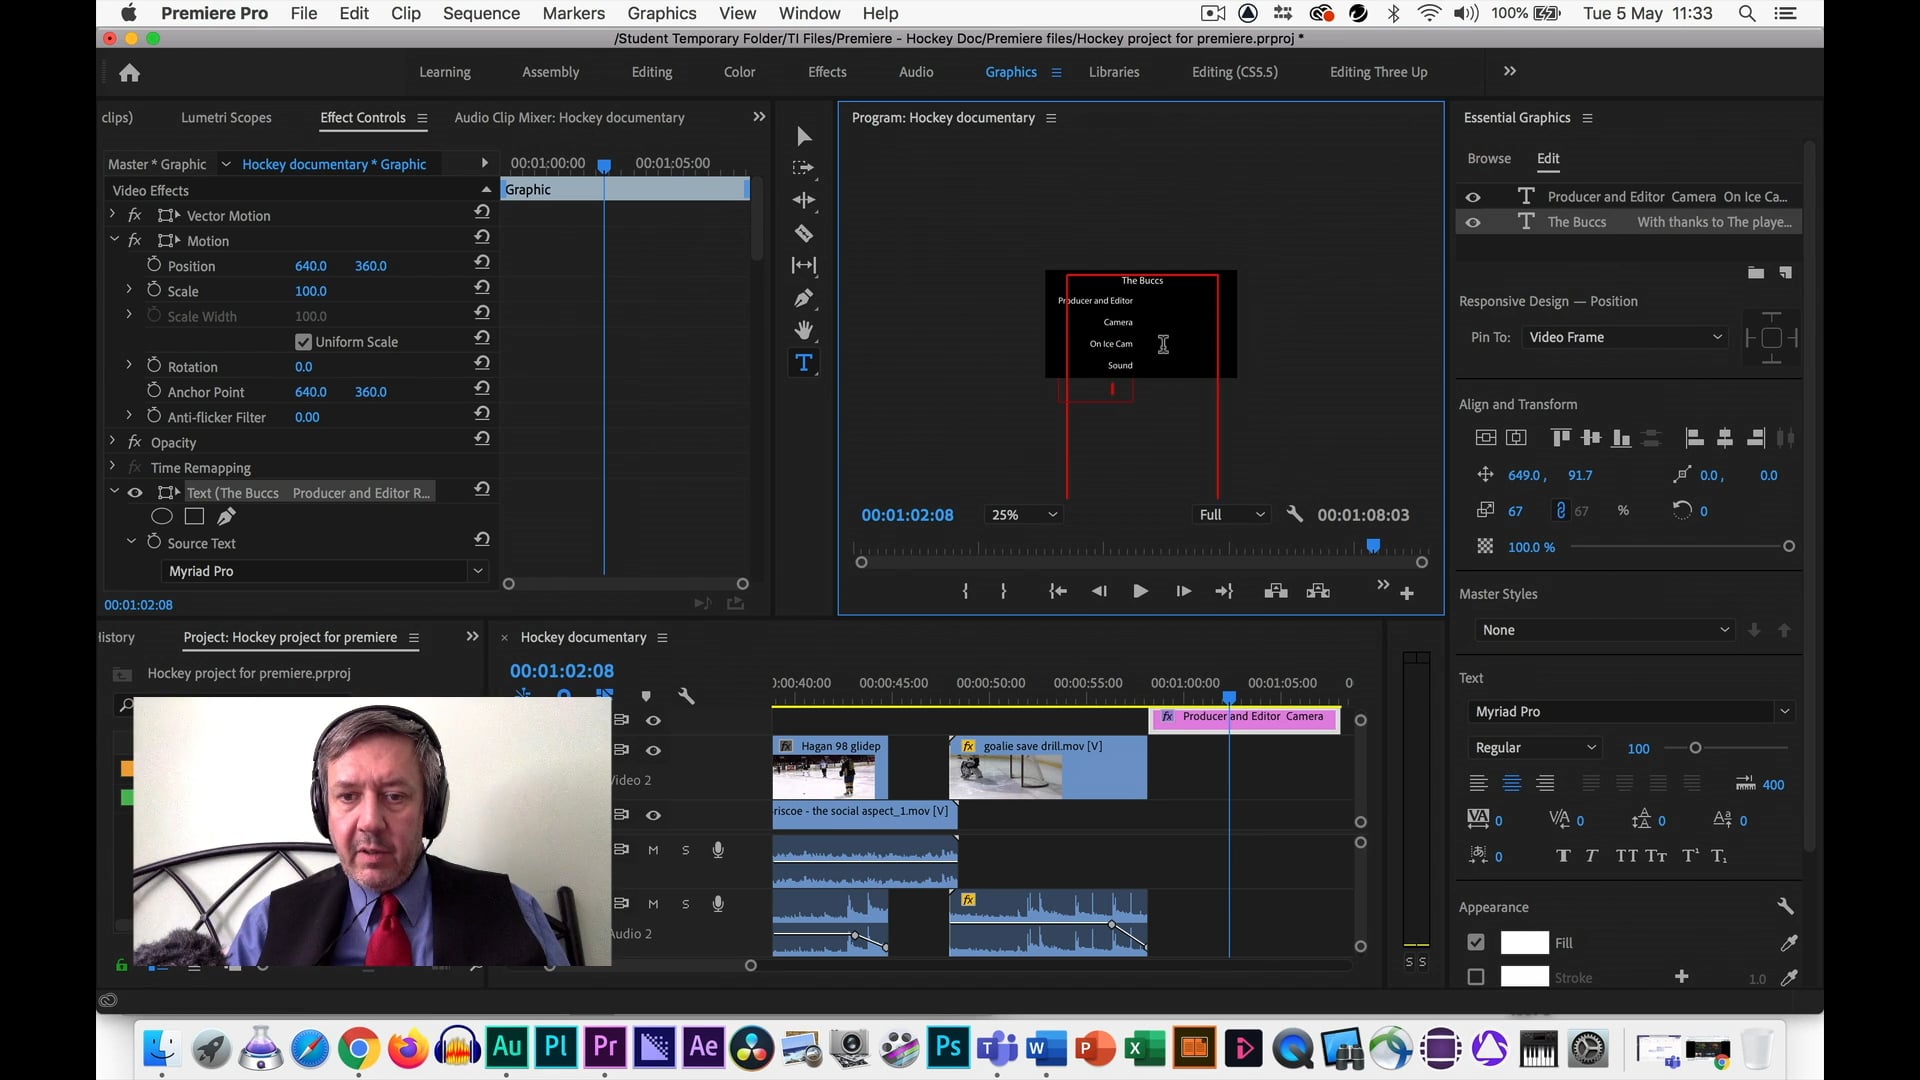The image size is (1920, 1080).
Task: Click Go to In point button
Action: [1058, 591]
